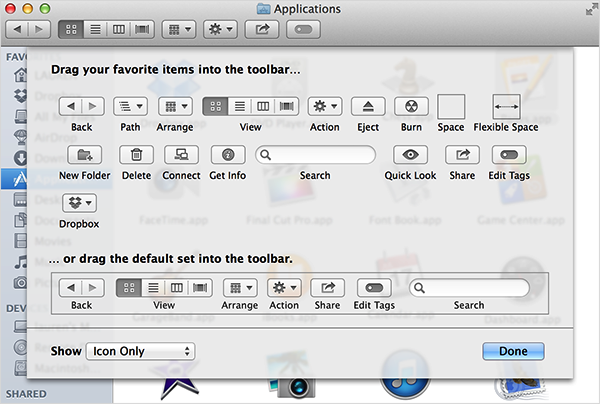Click Cover Flow in palette View item
The height and width of the screenshot is (404, 600).
287,106
